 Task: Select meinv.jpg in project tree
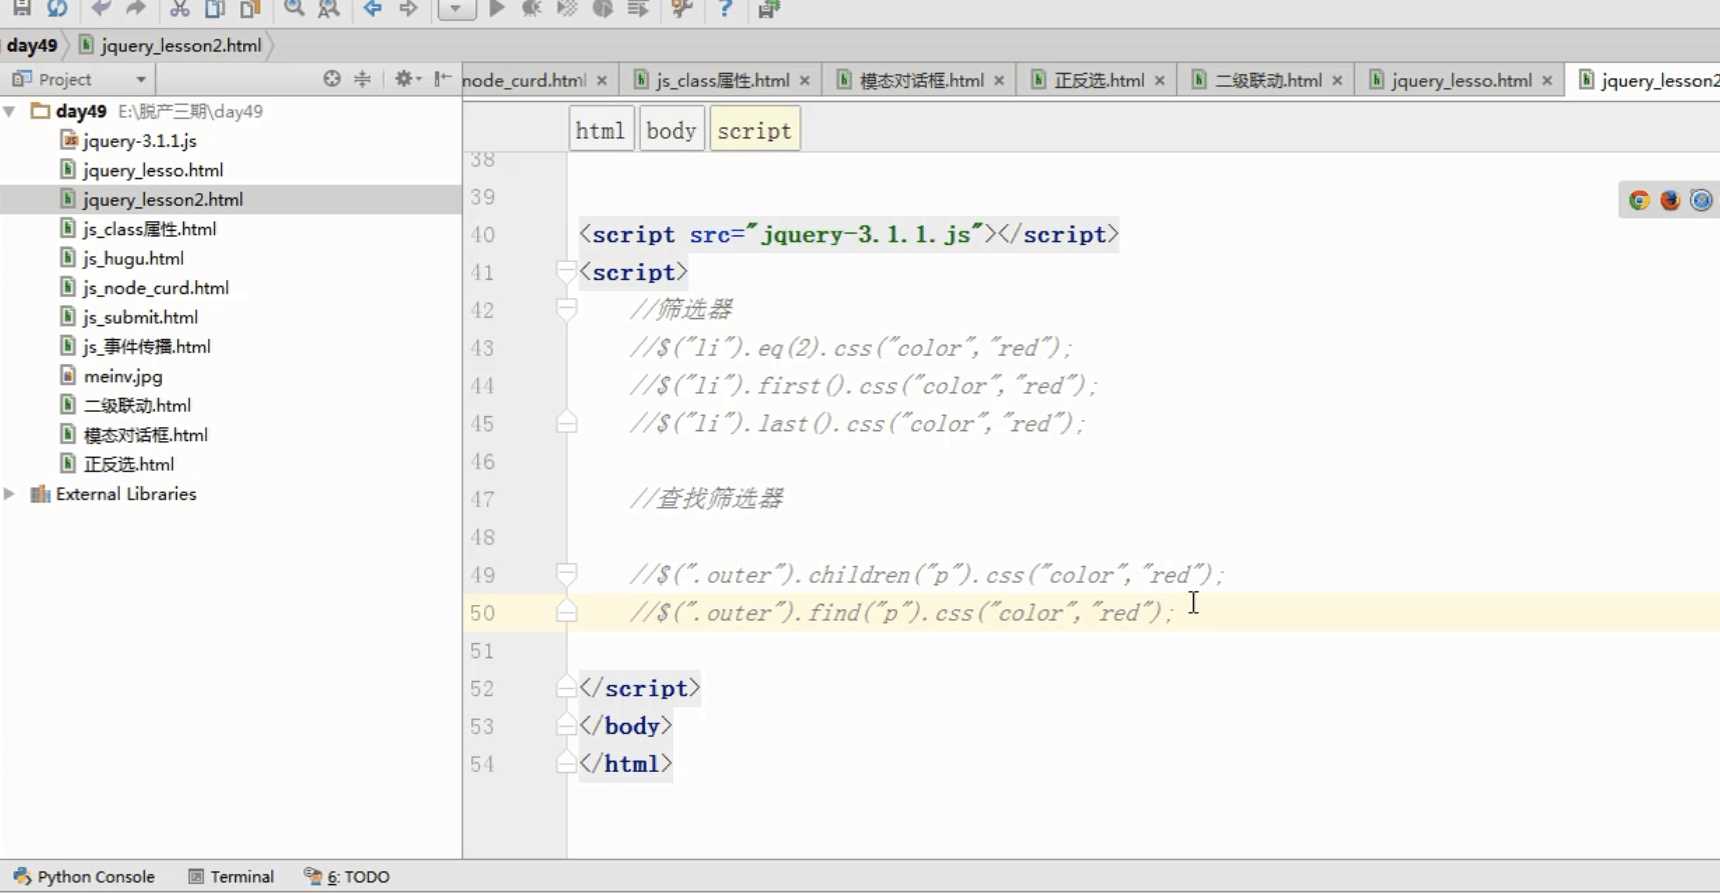click(111, 376)
